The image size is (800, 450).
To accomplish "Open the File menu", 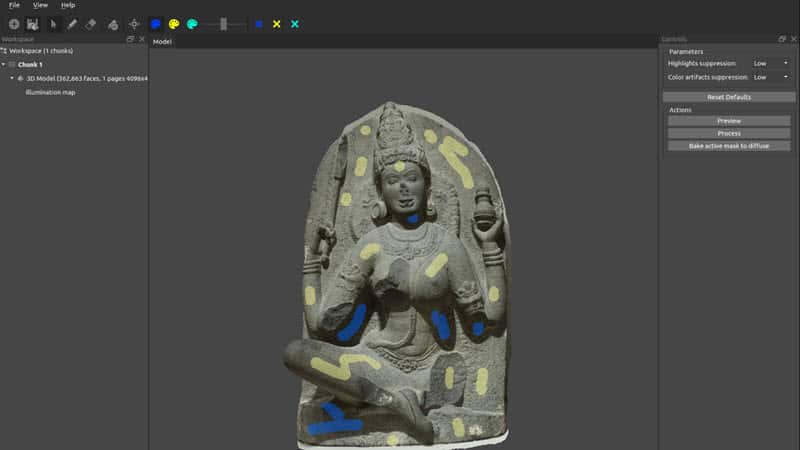I will (14, 5).
